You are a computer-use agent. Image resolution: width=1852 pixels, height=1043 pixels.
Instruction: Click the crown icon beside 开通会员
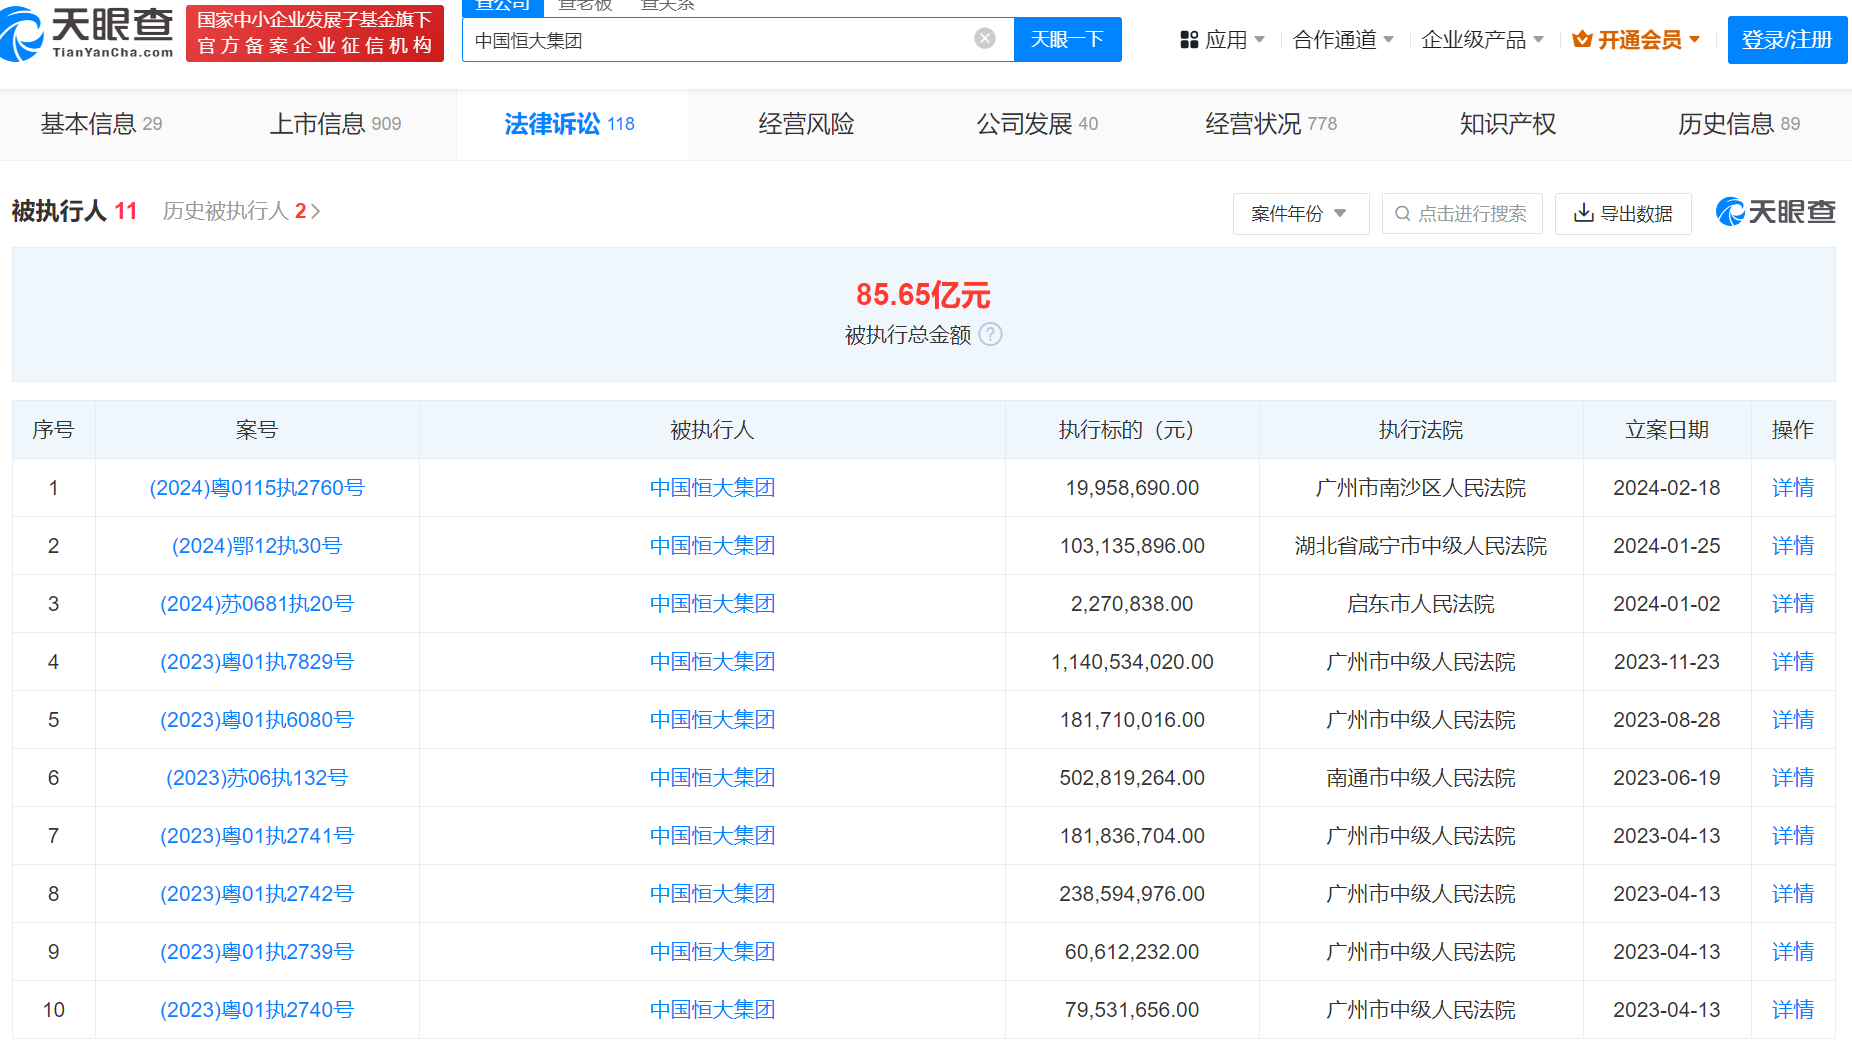click(1582, 40)
